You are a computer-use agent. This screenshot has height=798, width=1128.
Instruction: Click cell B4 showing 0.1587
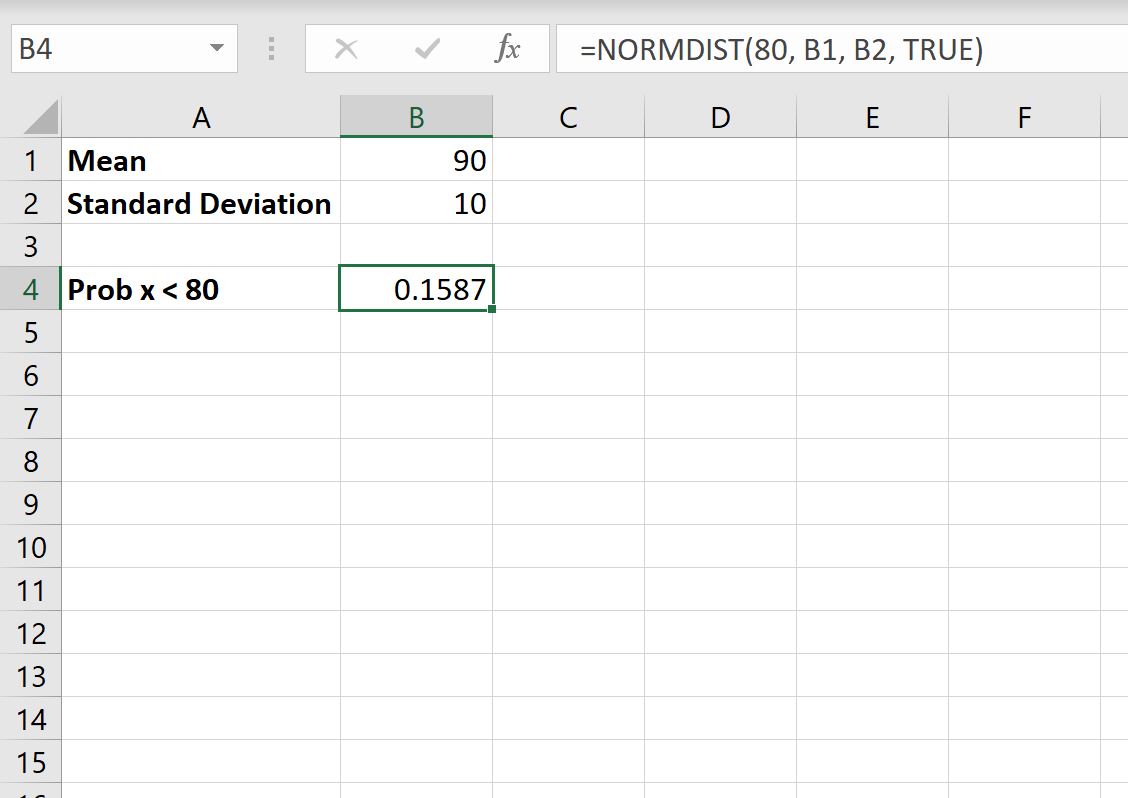click(416, 289)
